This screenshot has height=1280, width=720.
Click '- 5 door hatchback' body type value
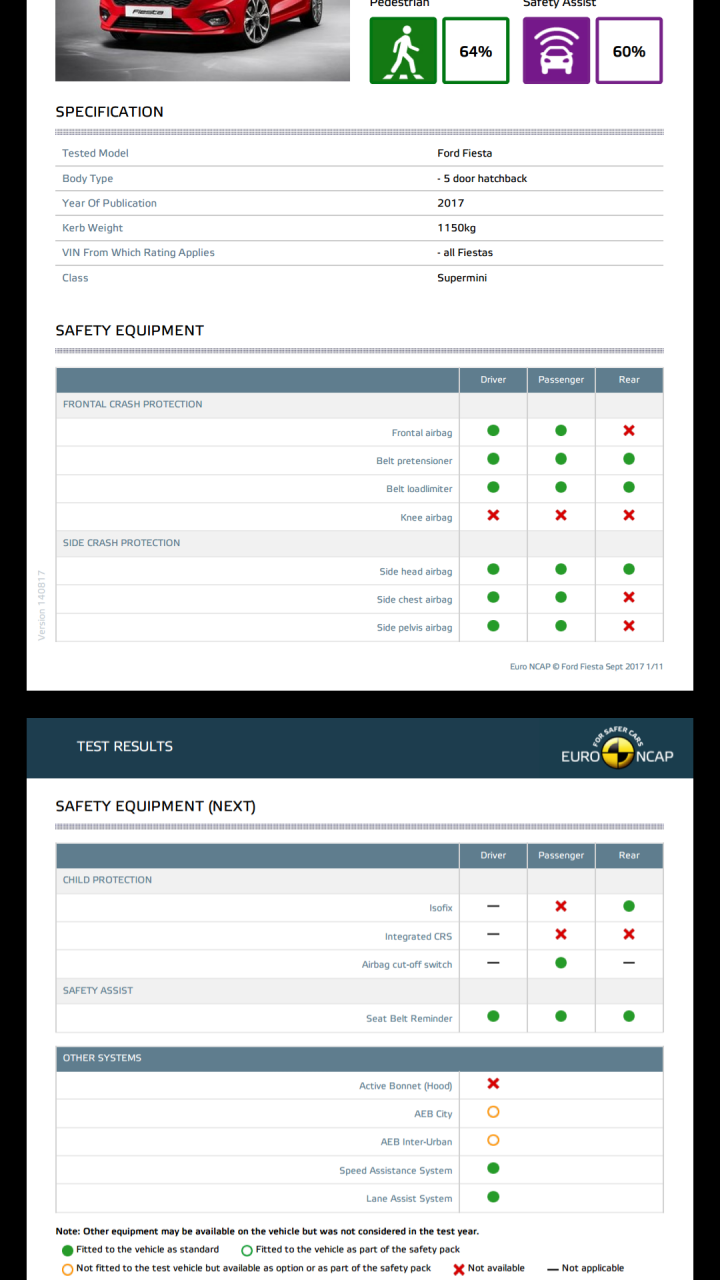point(482,178)
